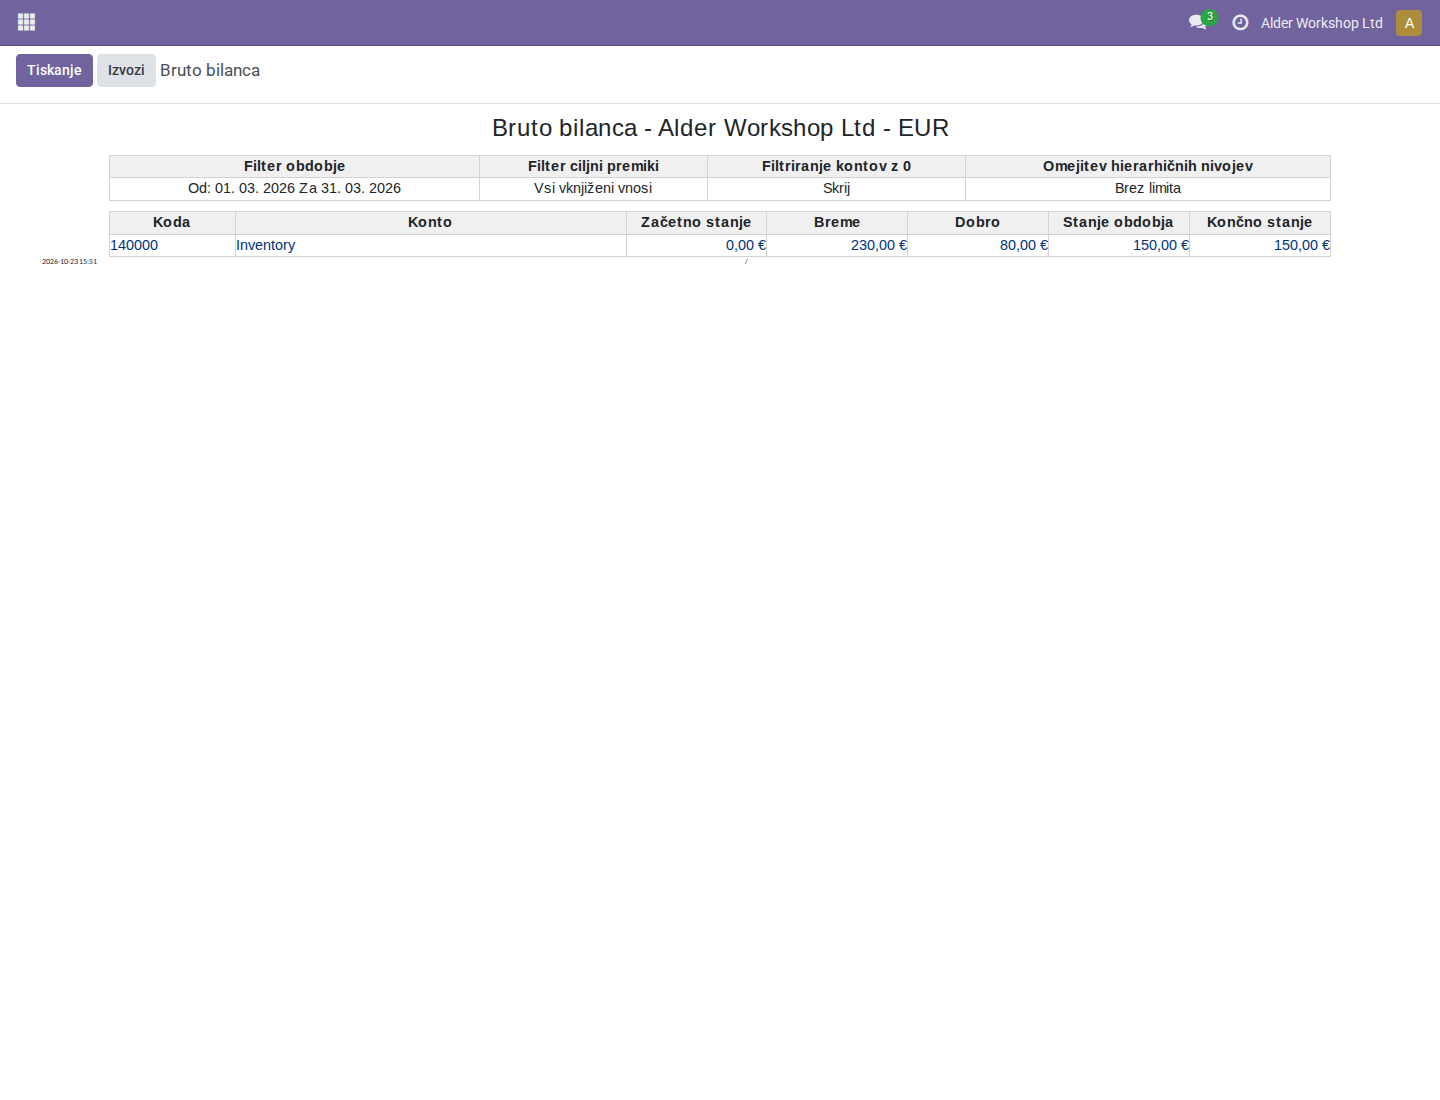Click the Začetno stanje column header

coord(696,222)
